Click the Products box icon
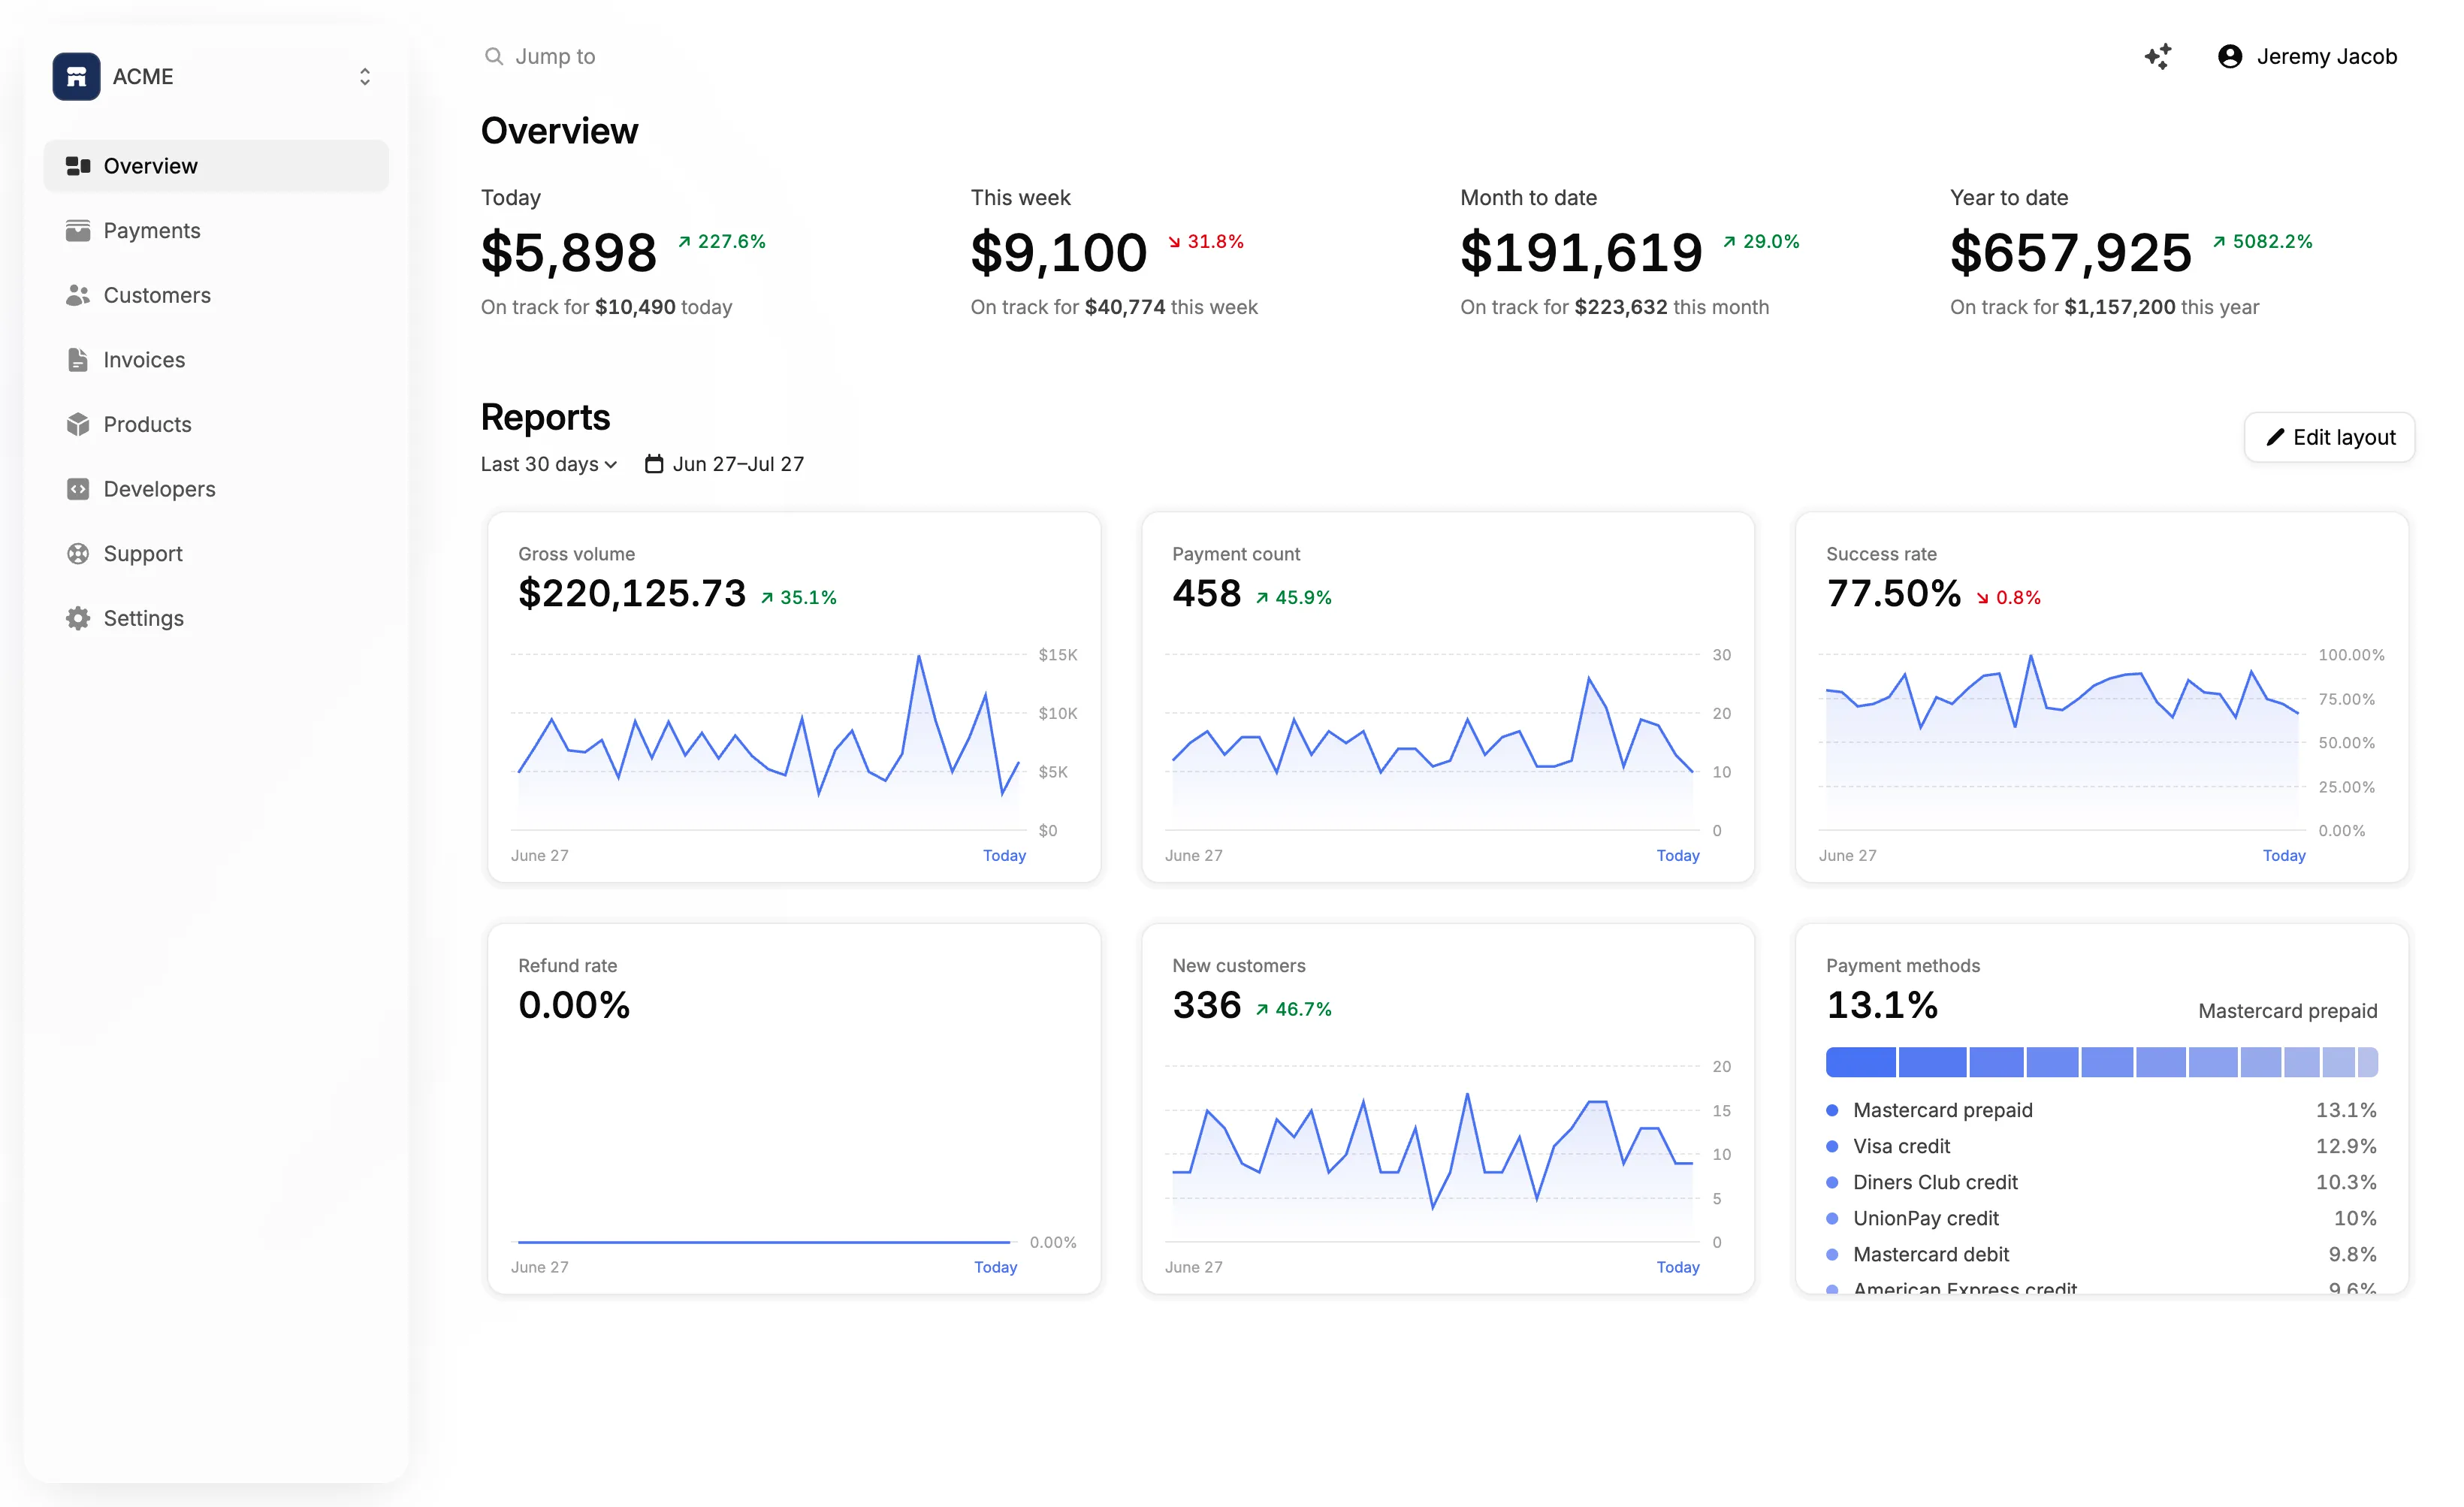The width and height of the screenshot is (2464, 1507). click(78, 424)
